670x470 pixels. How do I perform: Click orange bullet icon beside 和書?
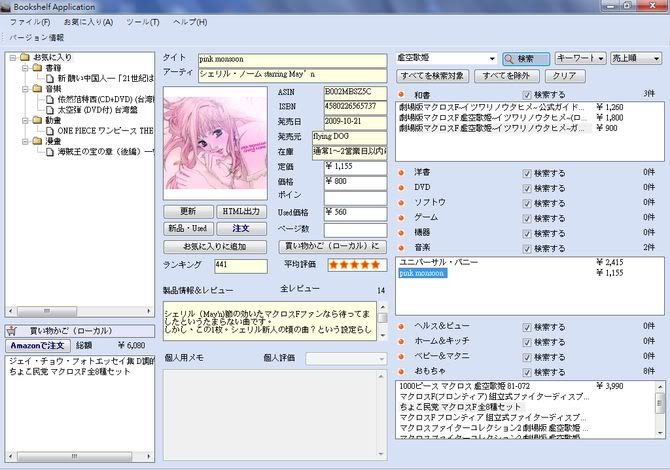tap(401, 94)
